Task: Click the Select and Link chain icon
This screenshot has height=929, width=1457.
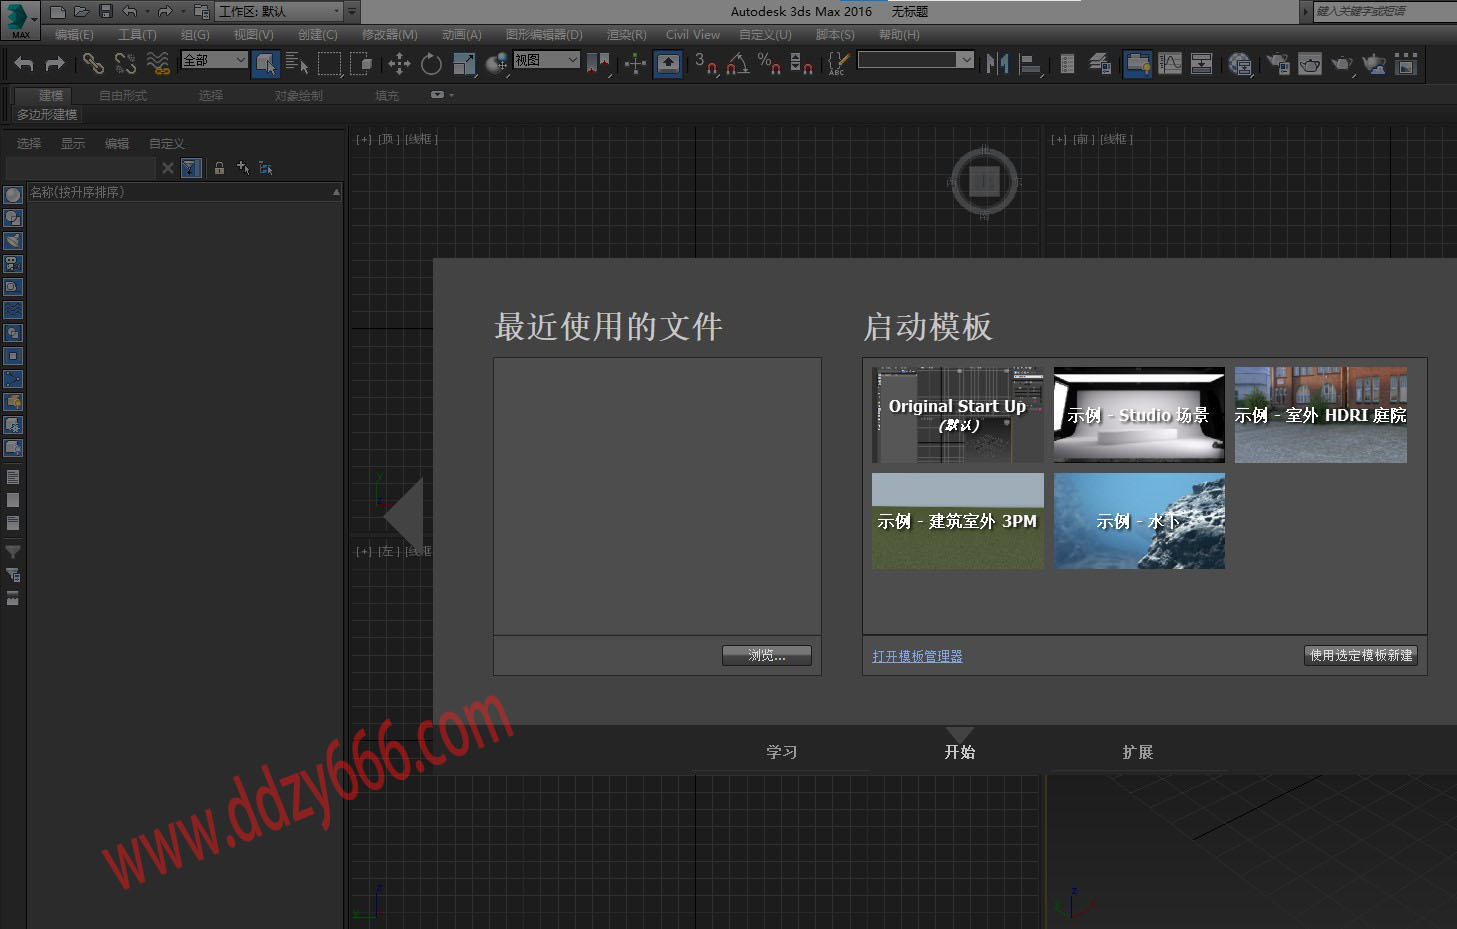Action: coord(93,64)
